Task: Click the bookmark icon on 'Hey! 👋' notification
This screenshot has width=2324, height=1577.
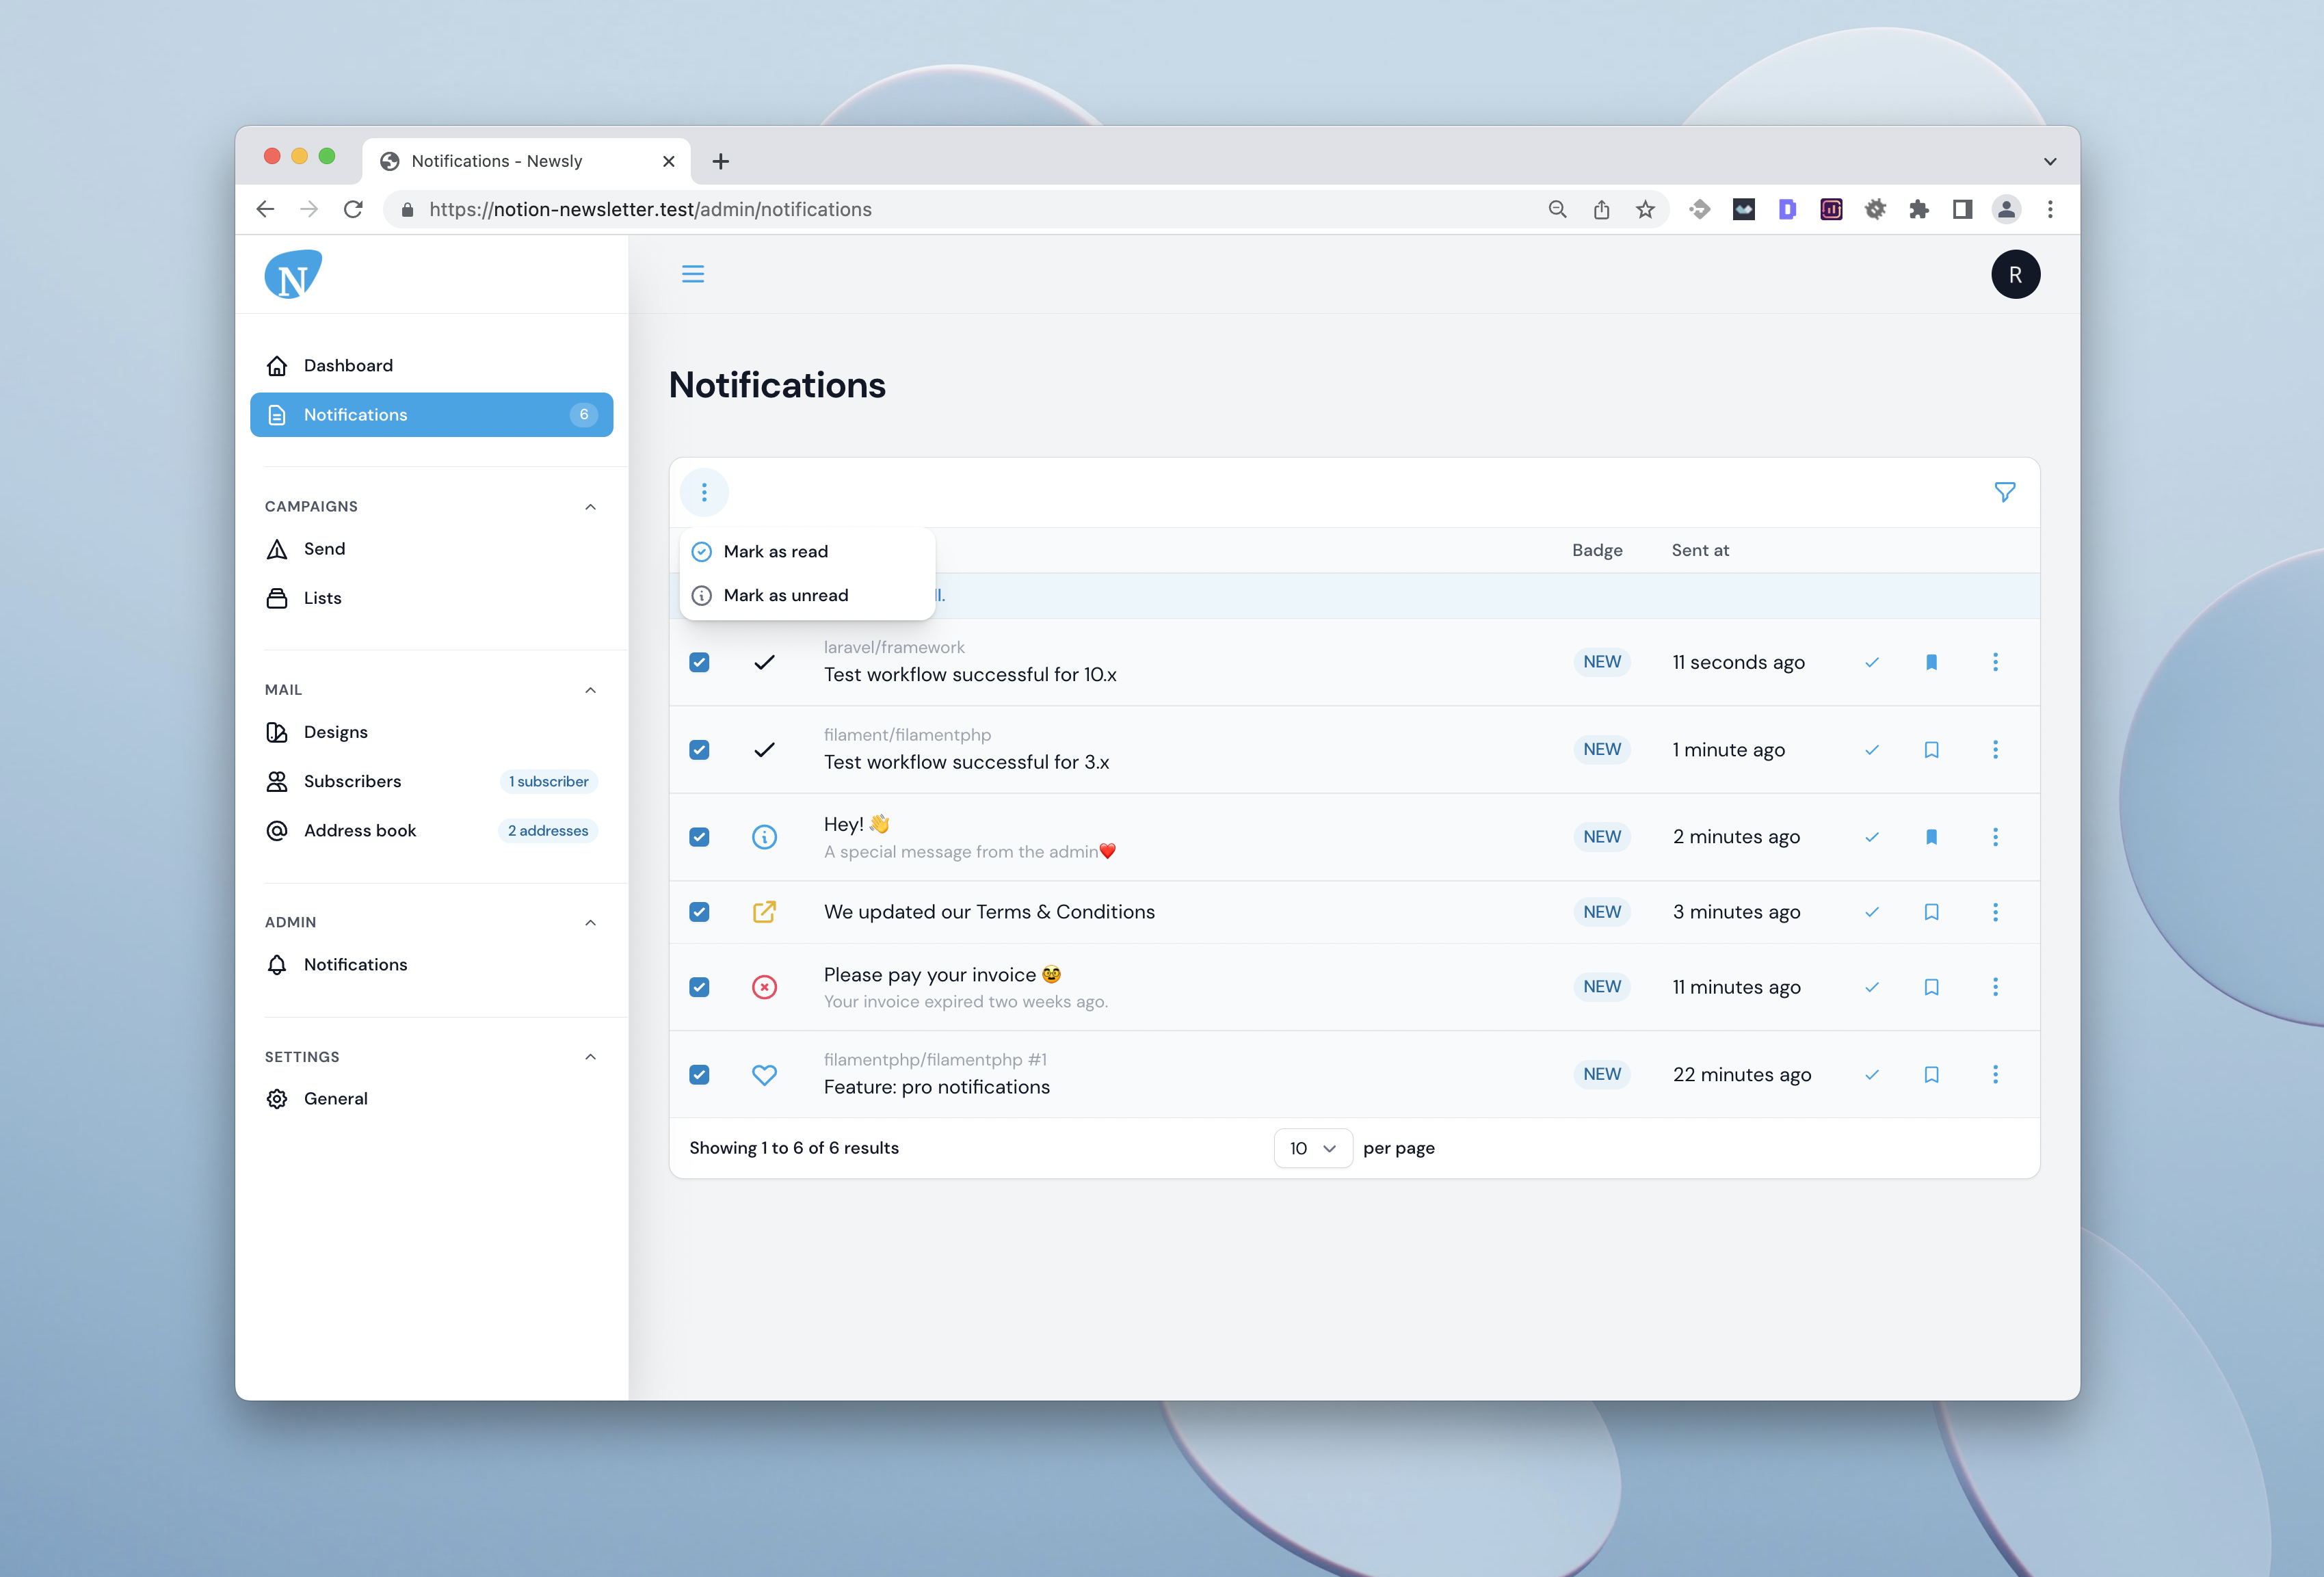Action: click(1931, 836)
